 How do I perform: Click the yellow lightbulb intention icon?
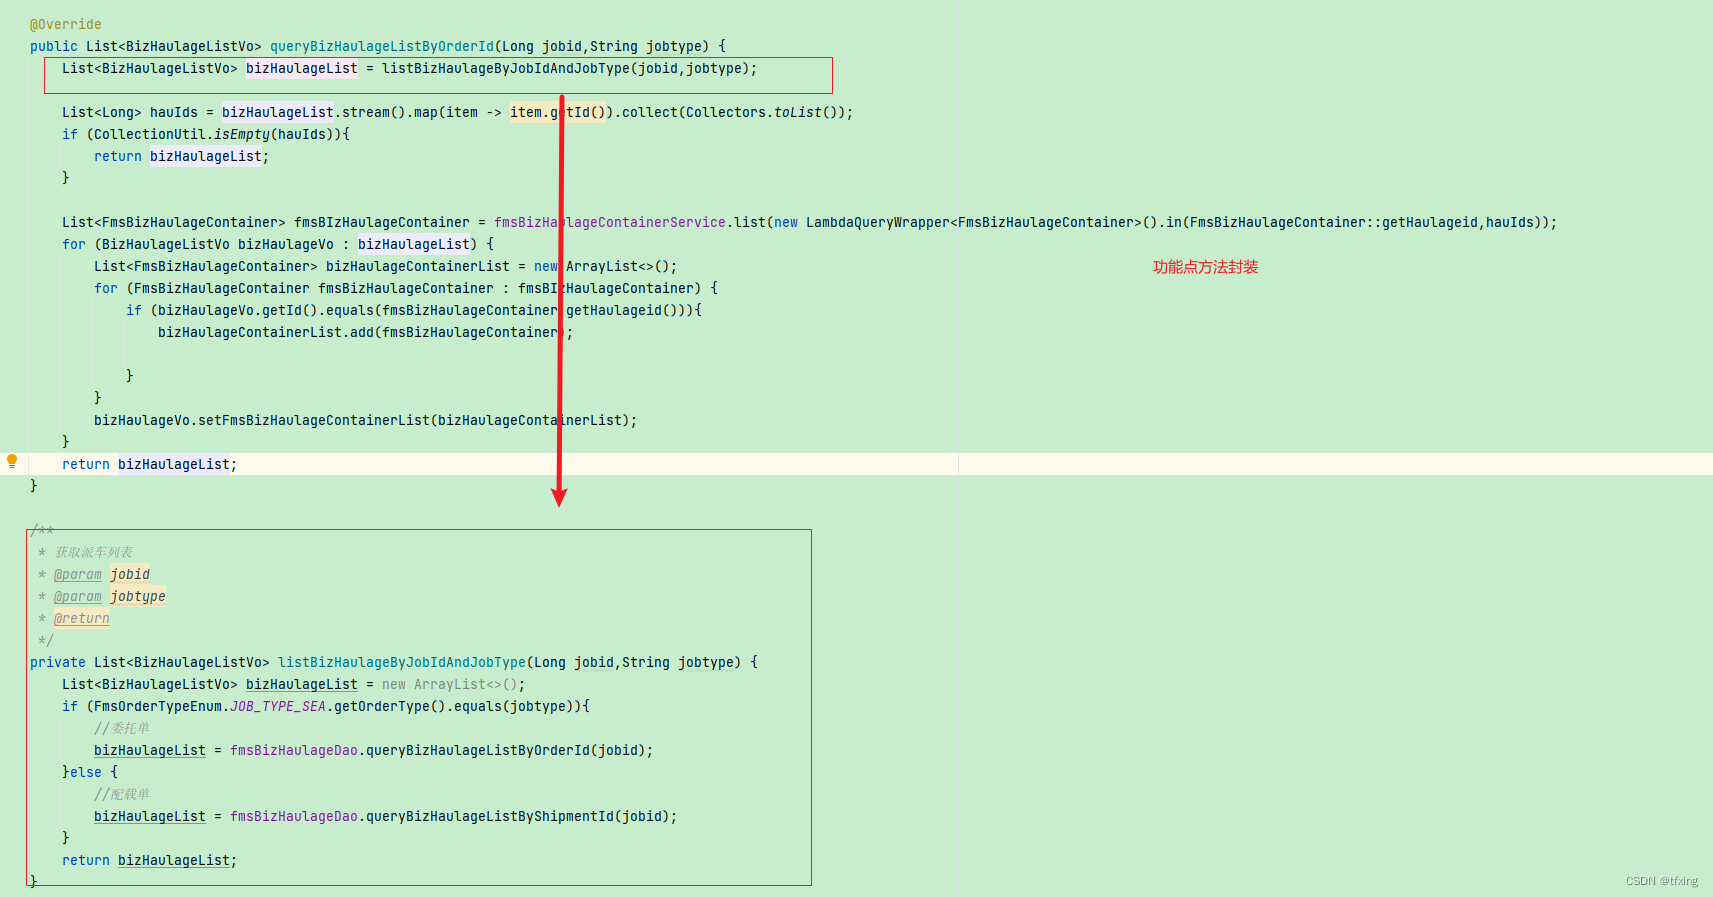coord(12,461)
